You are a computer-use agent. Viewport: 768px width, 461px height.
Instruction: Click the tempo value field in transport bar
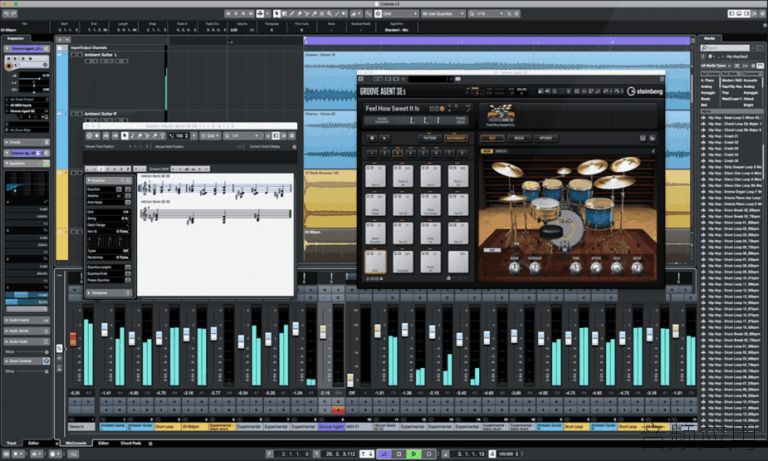[x=508, y=454]
